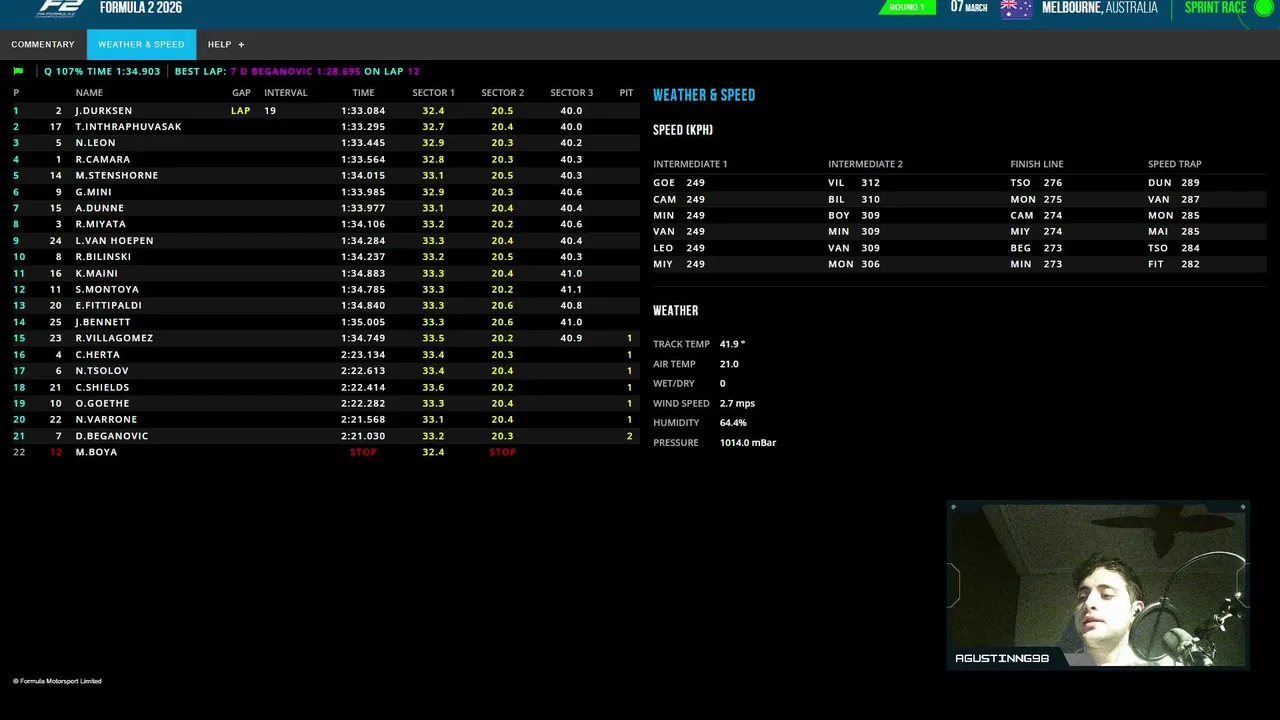Click the Pit column header

(626, 93)
